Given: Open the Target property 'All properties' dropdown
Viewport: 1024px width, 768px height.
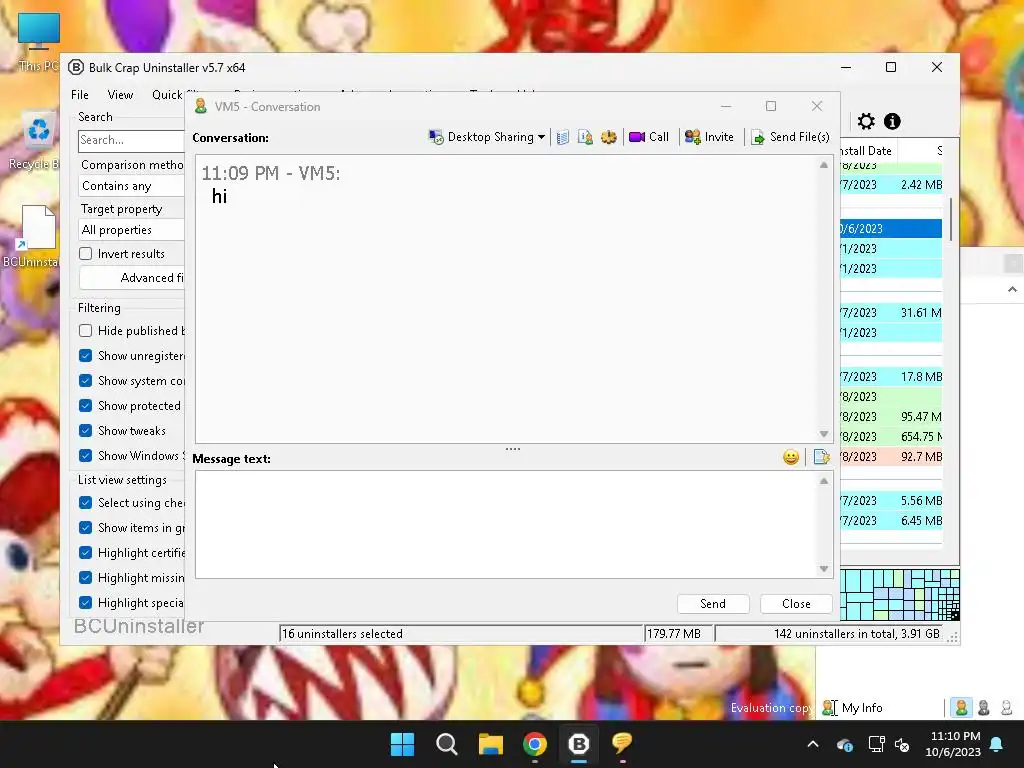Looking at the screenshot, I should coord(131,230).
